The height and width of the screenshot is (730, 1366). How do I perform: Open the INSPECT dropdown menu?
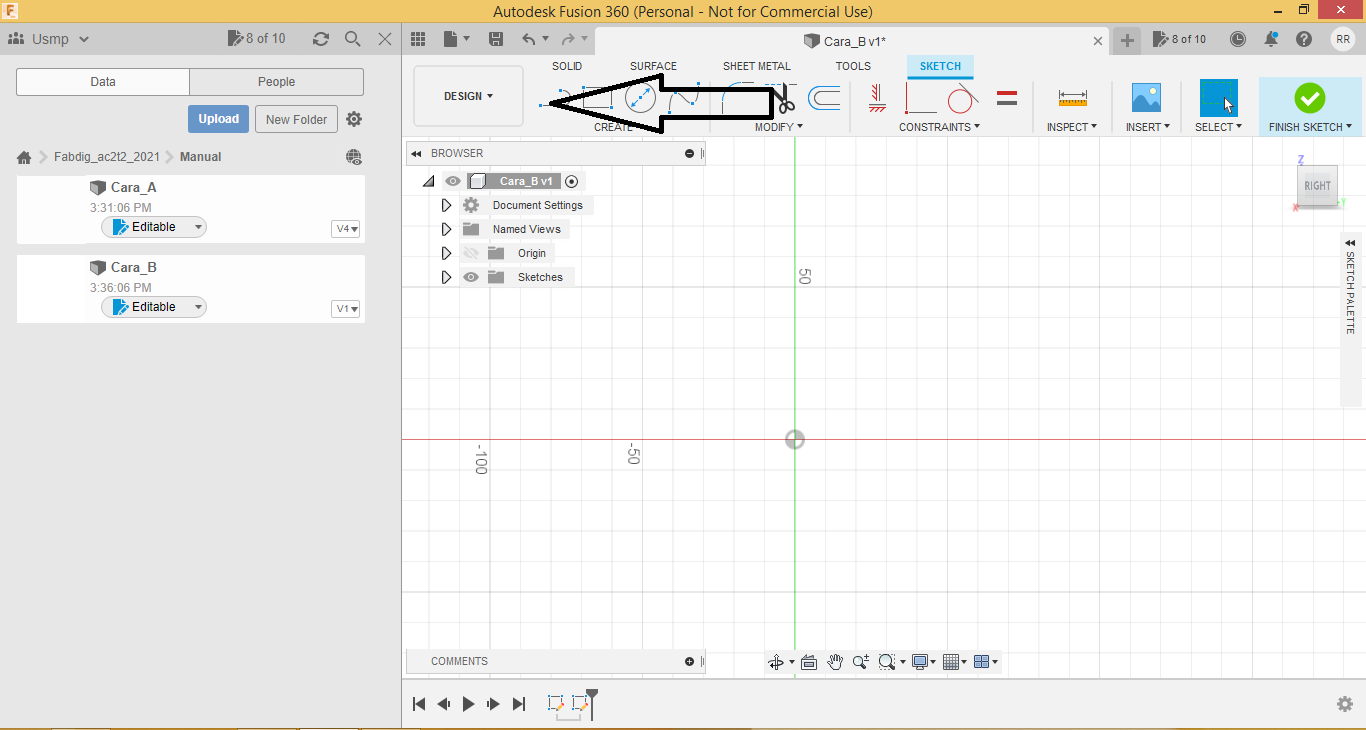[x=1072, y=127]
